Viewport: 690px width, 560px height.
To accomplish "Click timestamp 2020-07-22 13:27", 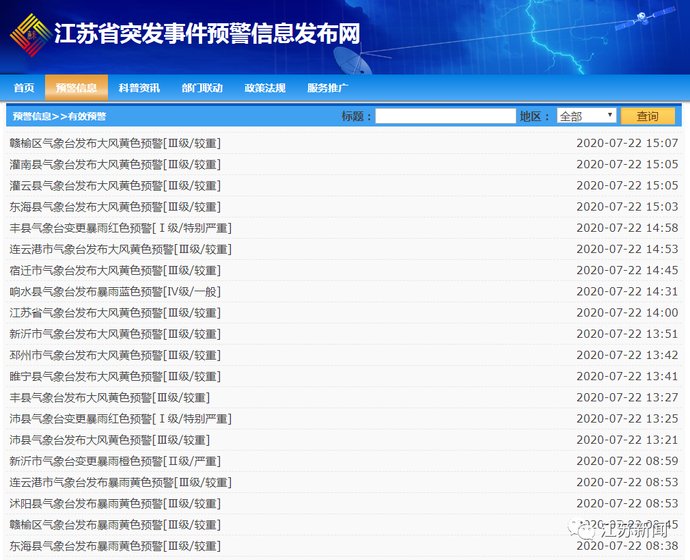I will click(627, 397).
